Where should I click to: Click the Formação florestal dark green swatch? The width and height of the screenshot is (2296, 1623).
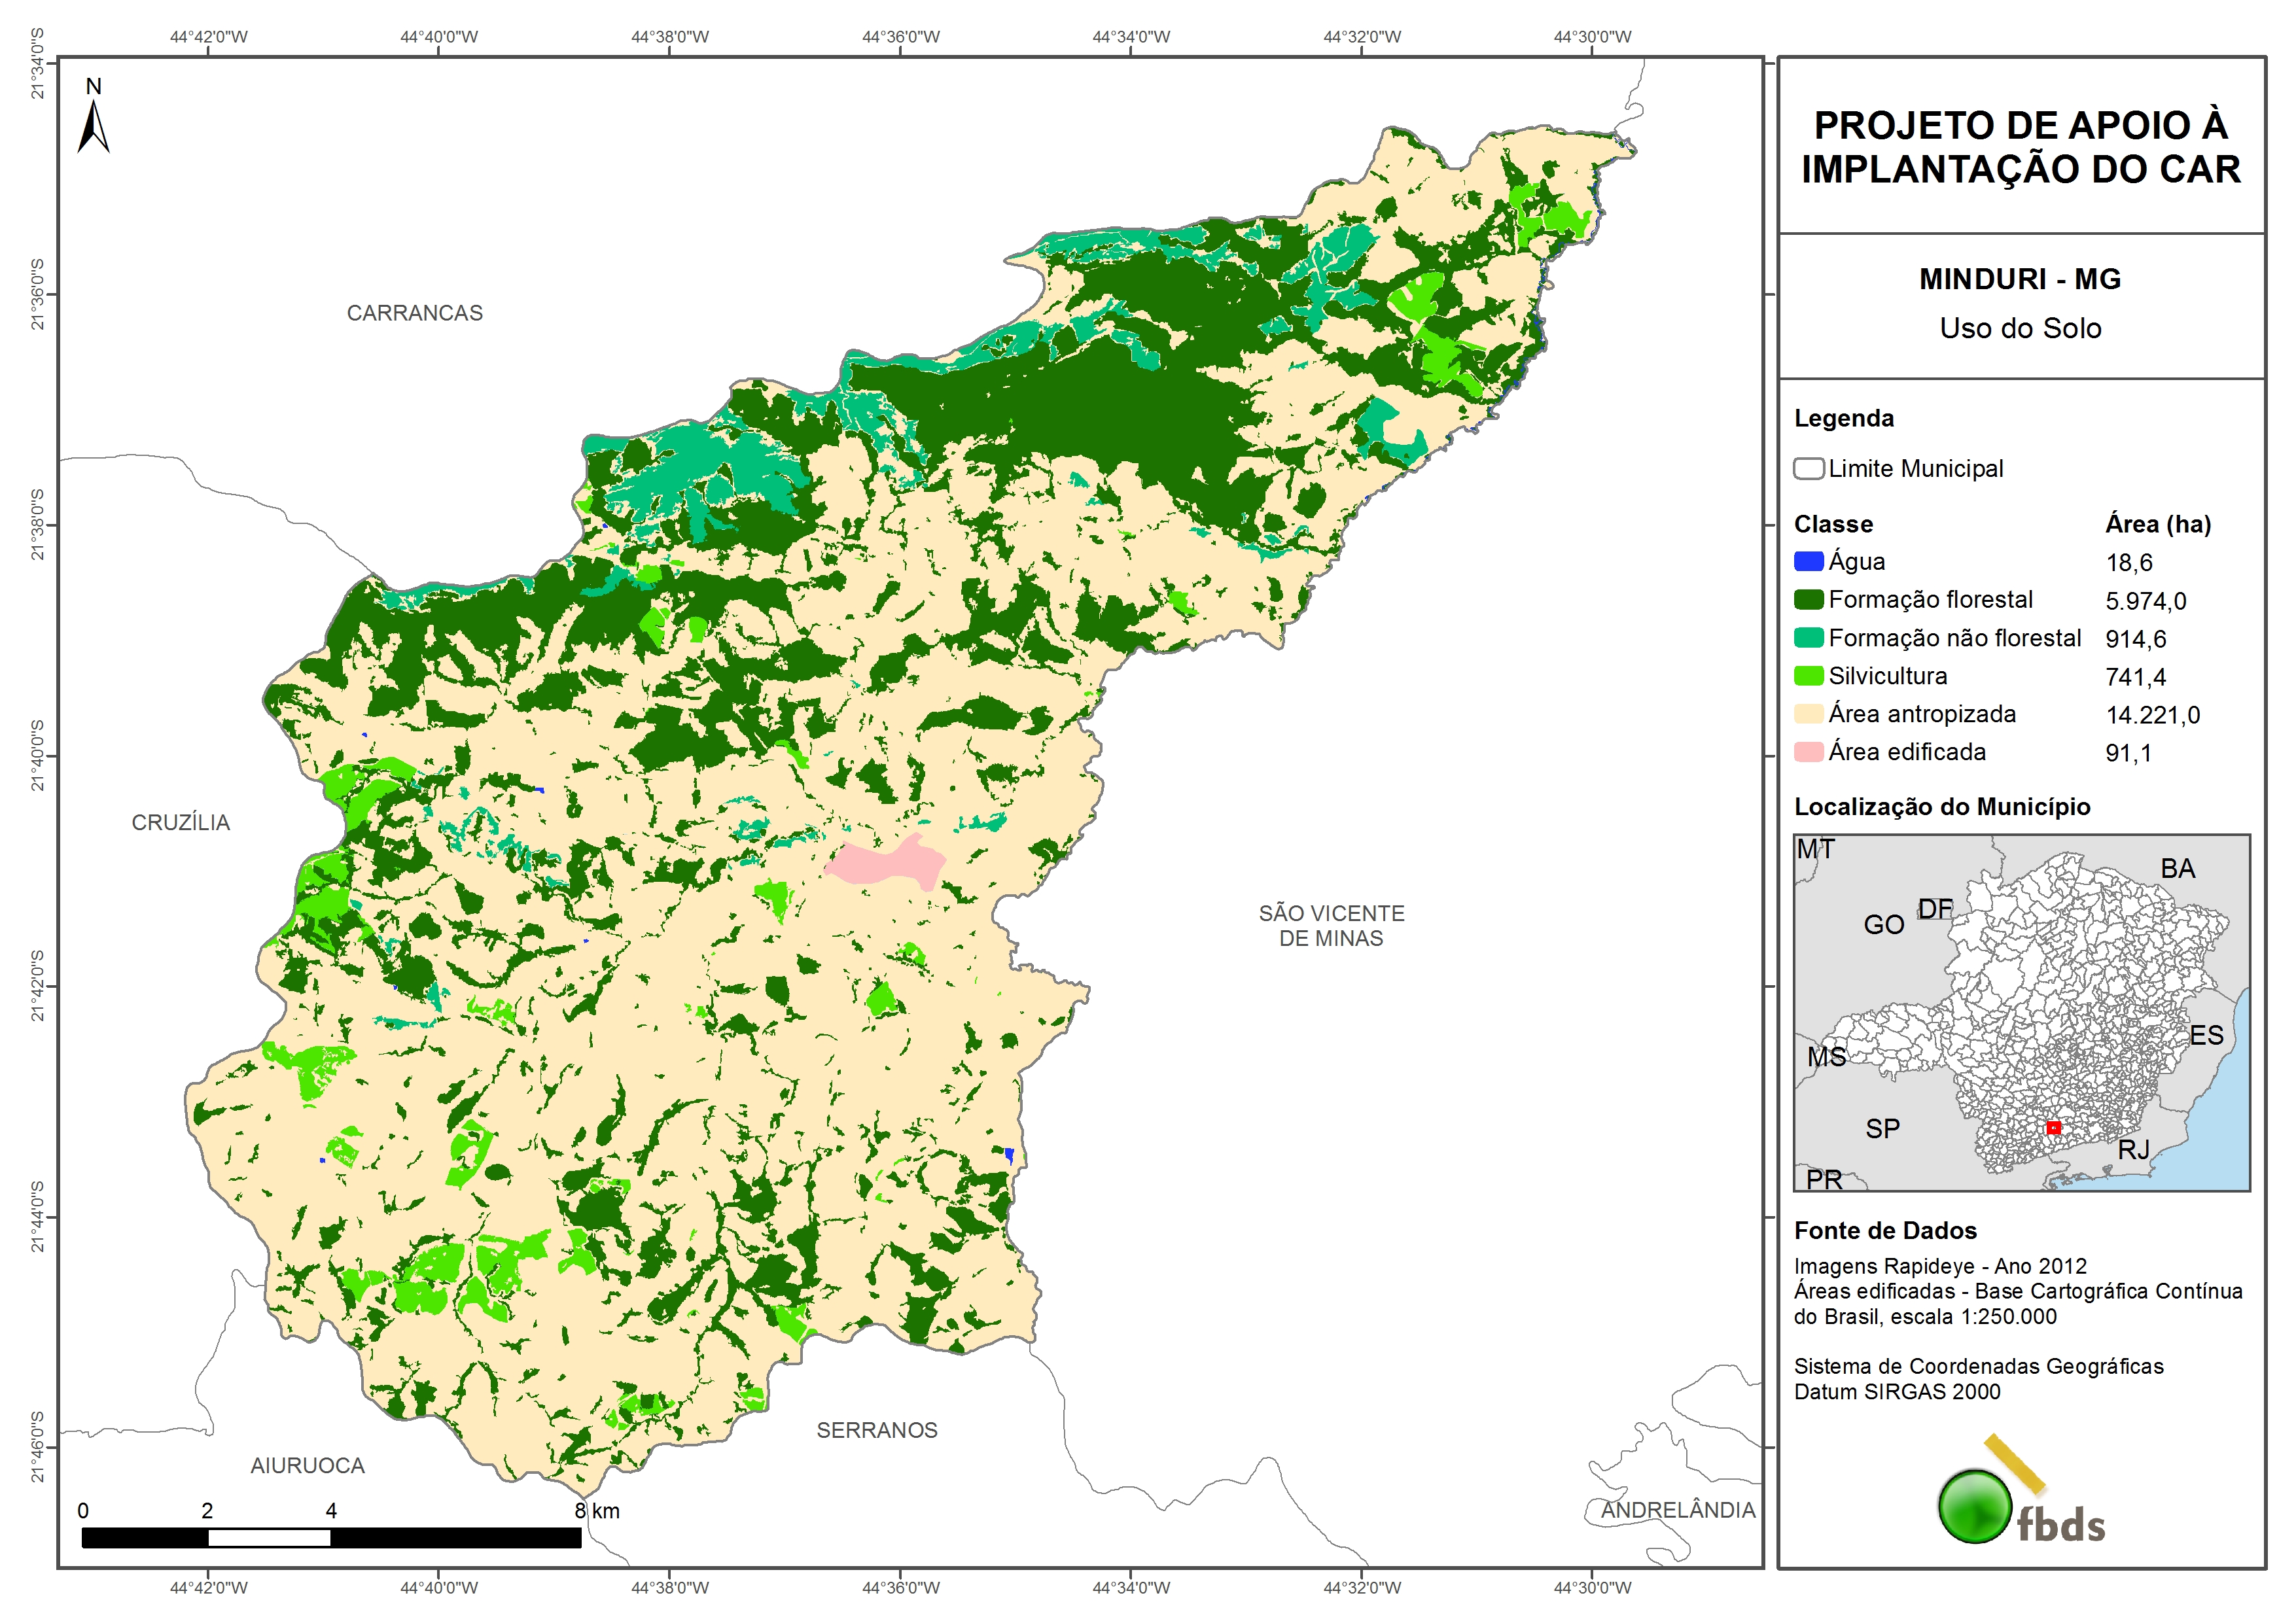(x=1808, y=599)
